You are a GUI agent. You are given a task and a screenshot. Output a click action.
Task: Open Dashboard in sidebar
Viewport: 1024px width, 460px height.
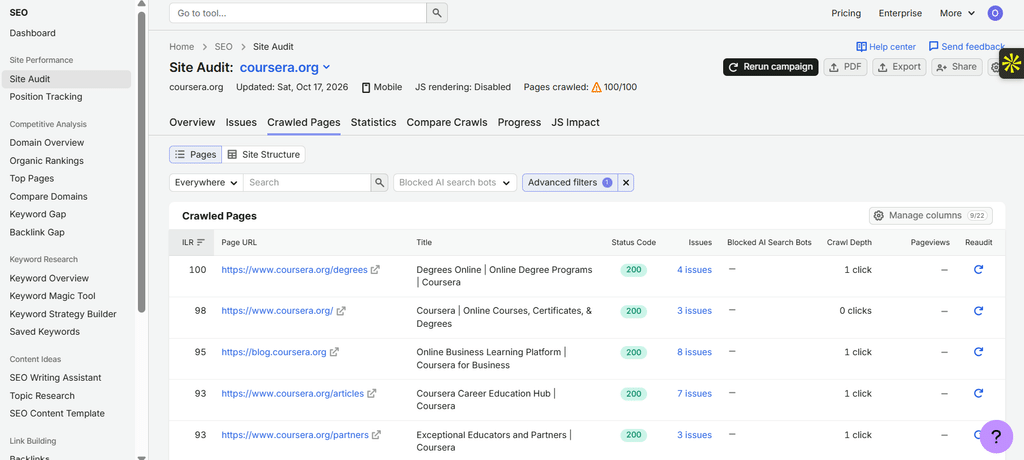click(x=33, y=33)
